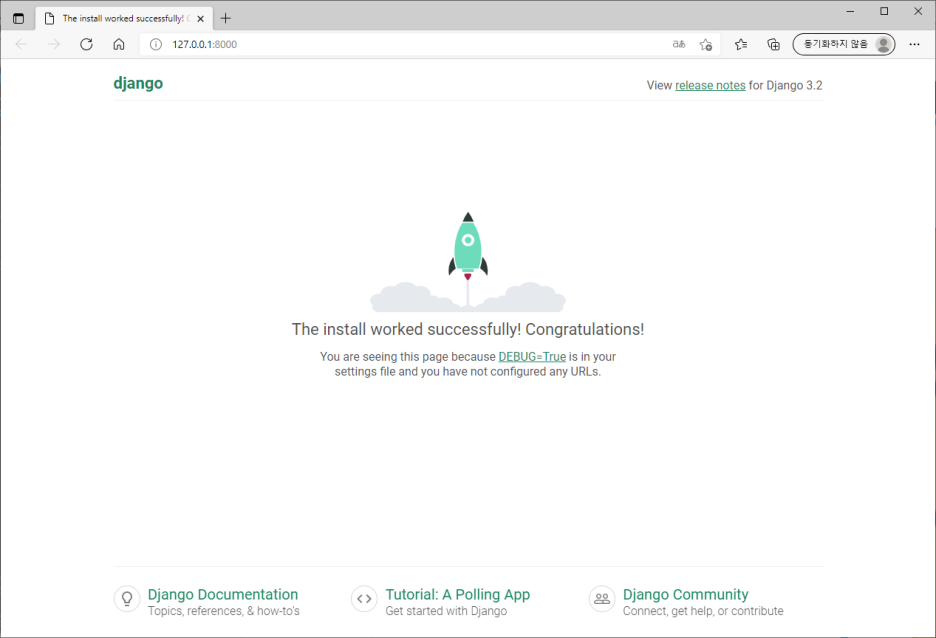
Task: Open the release notes link
Action: point(710,85)
